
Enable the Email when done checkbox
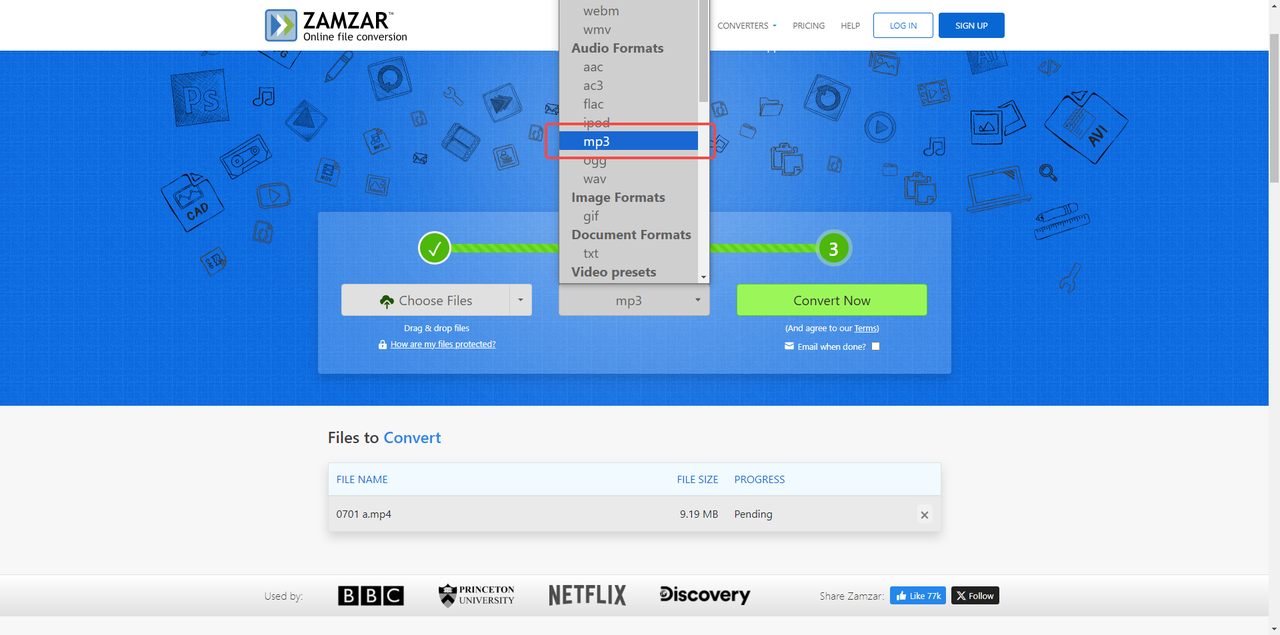tap(876, 346)
